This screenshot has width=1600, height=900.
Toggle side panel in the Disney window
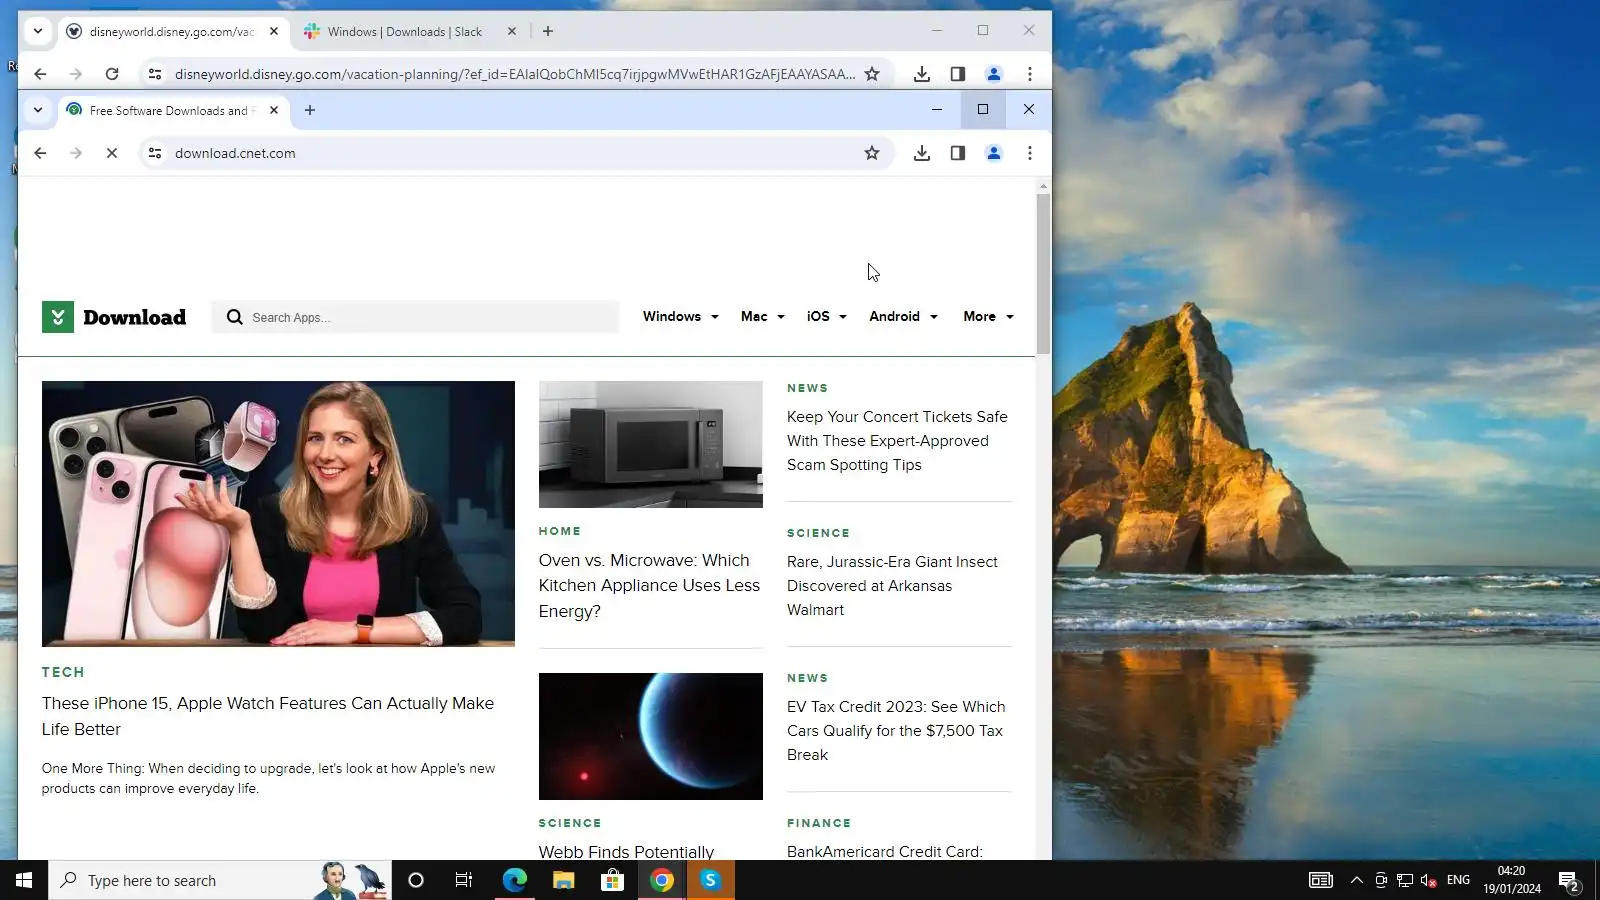958,74
